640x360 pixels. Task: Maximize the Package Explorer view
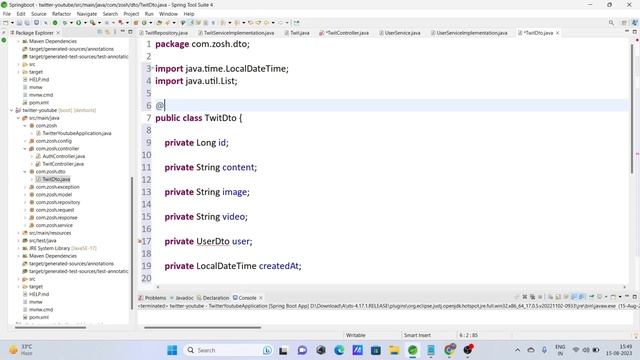coord(130,32)
